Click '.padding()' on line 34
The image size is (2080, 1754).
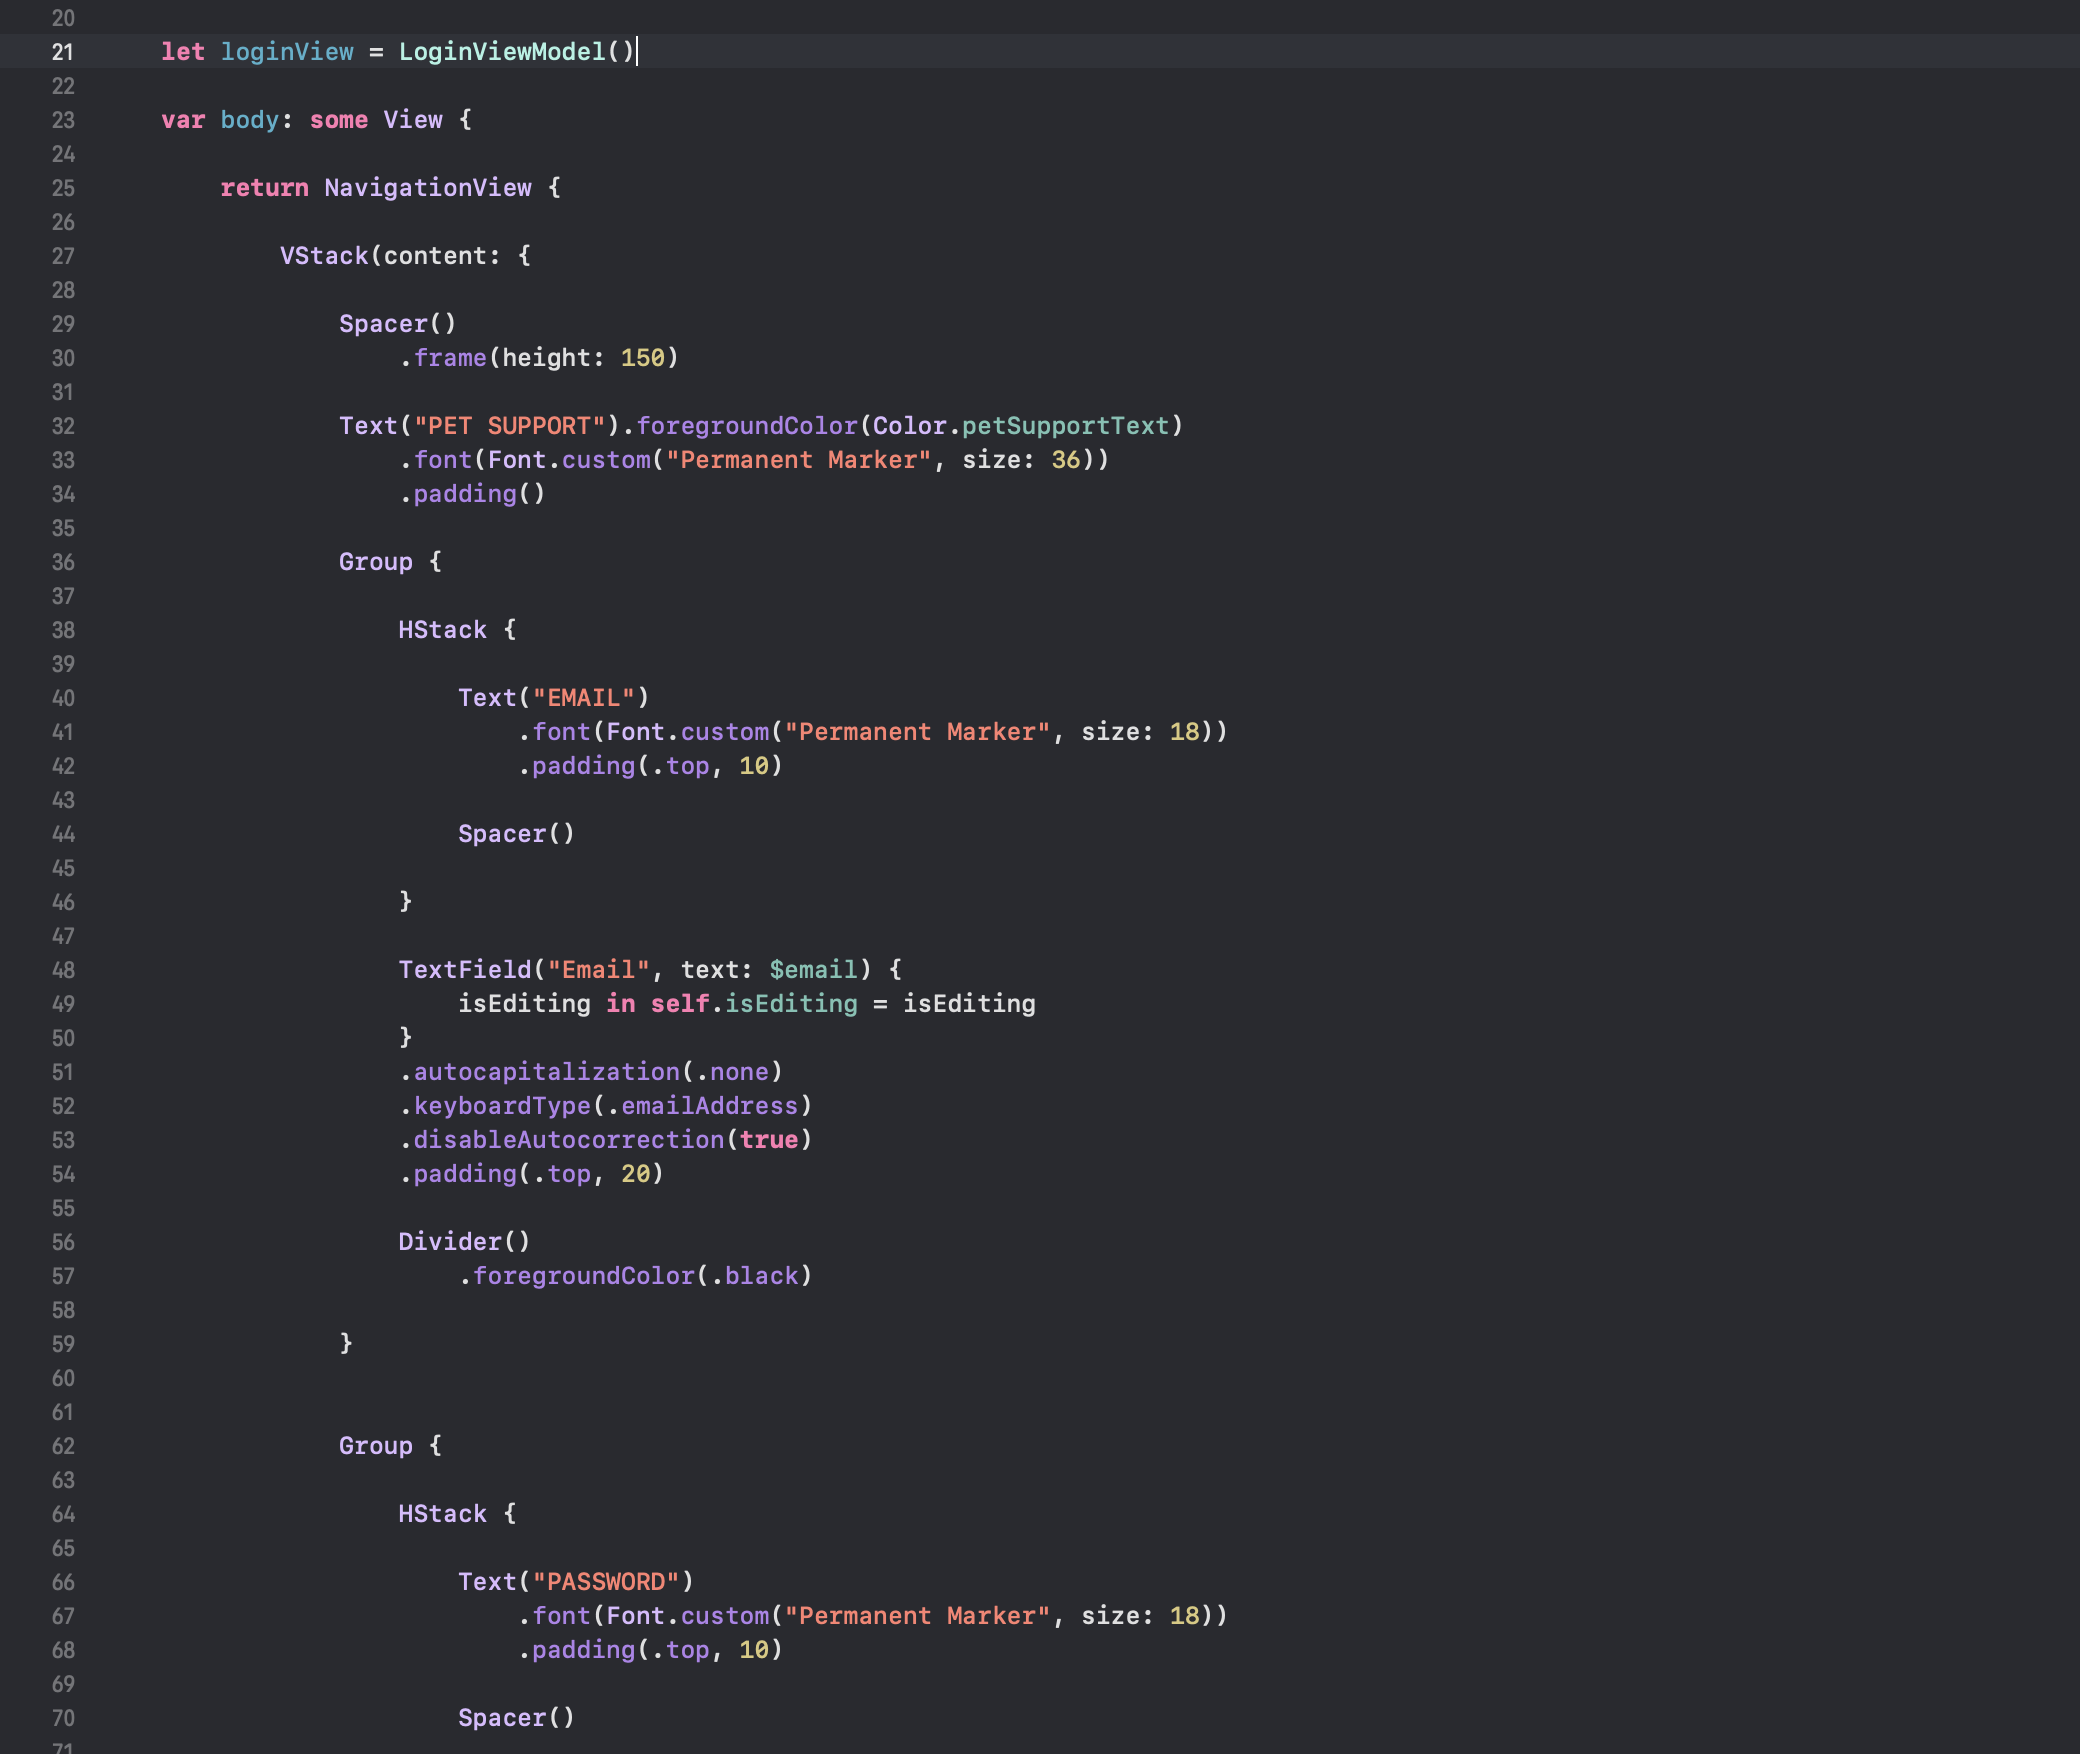(472, 494)
